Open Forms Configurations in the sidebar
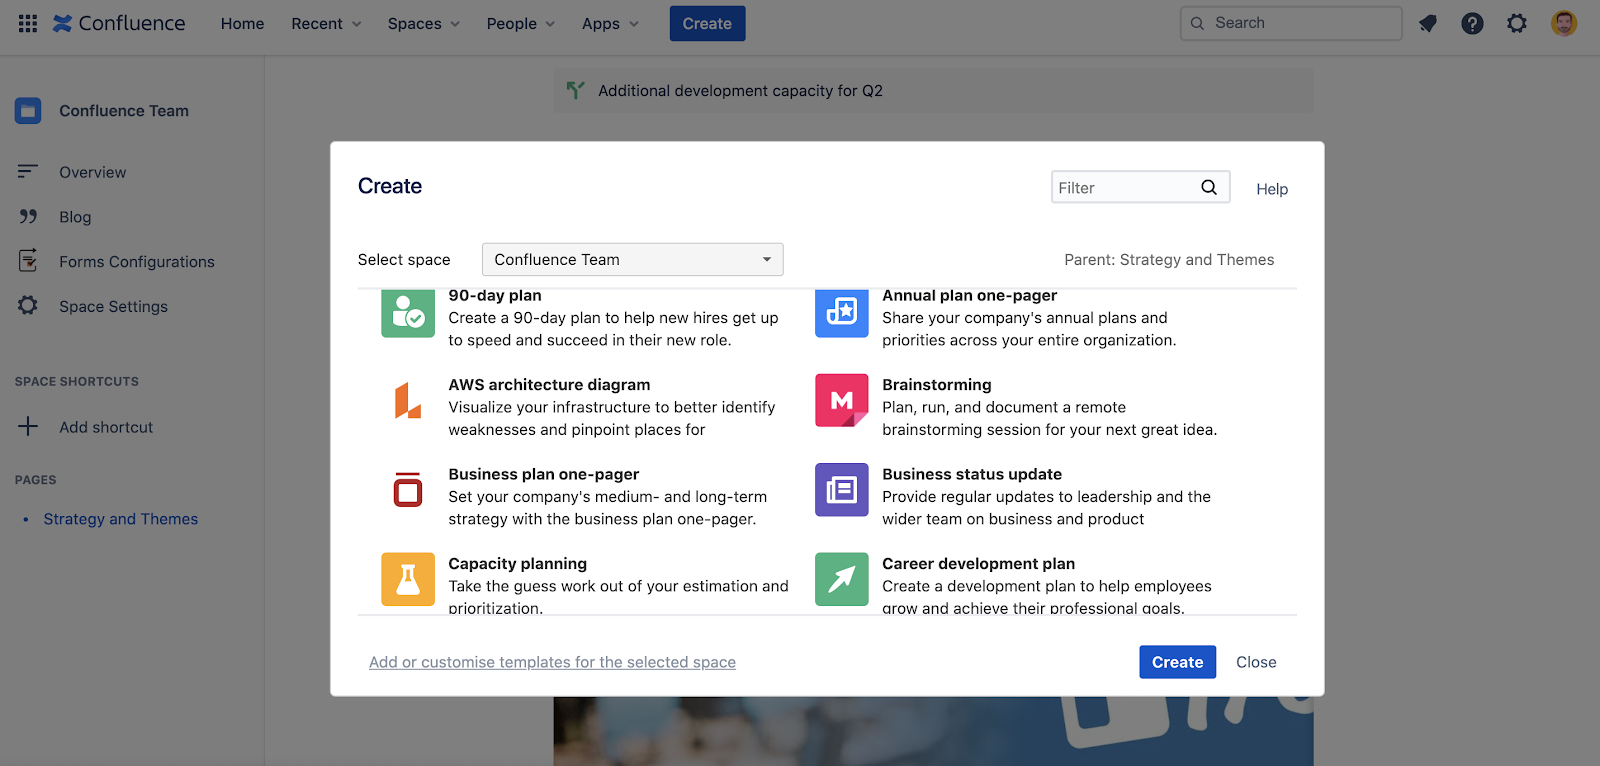This screenshot has height=766, width=1600. click(137, 262)
